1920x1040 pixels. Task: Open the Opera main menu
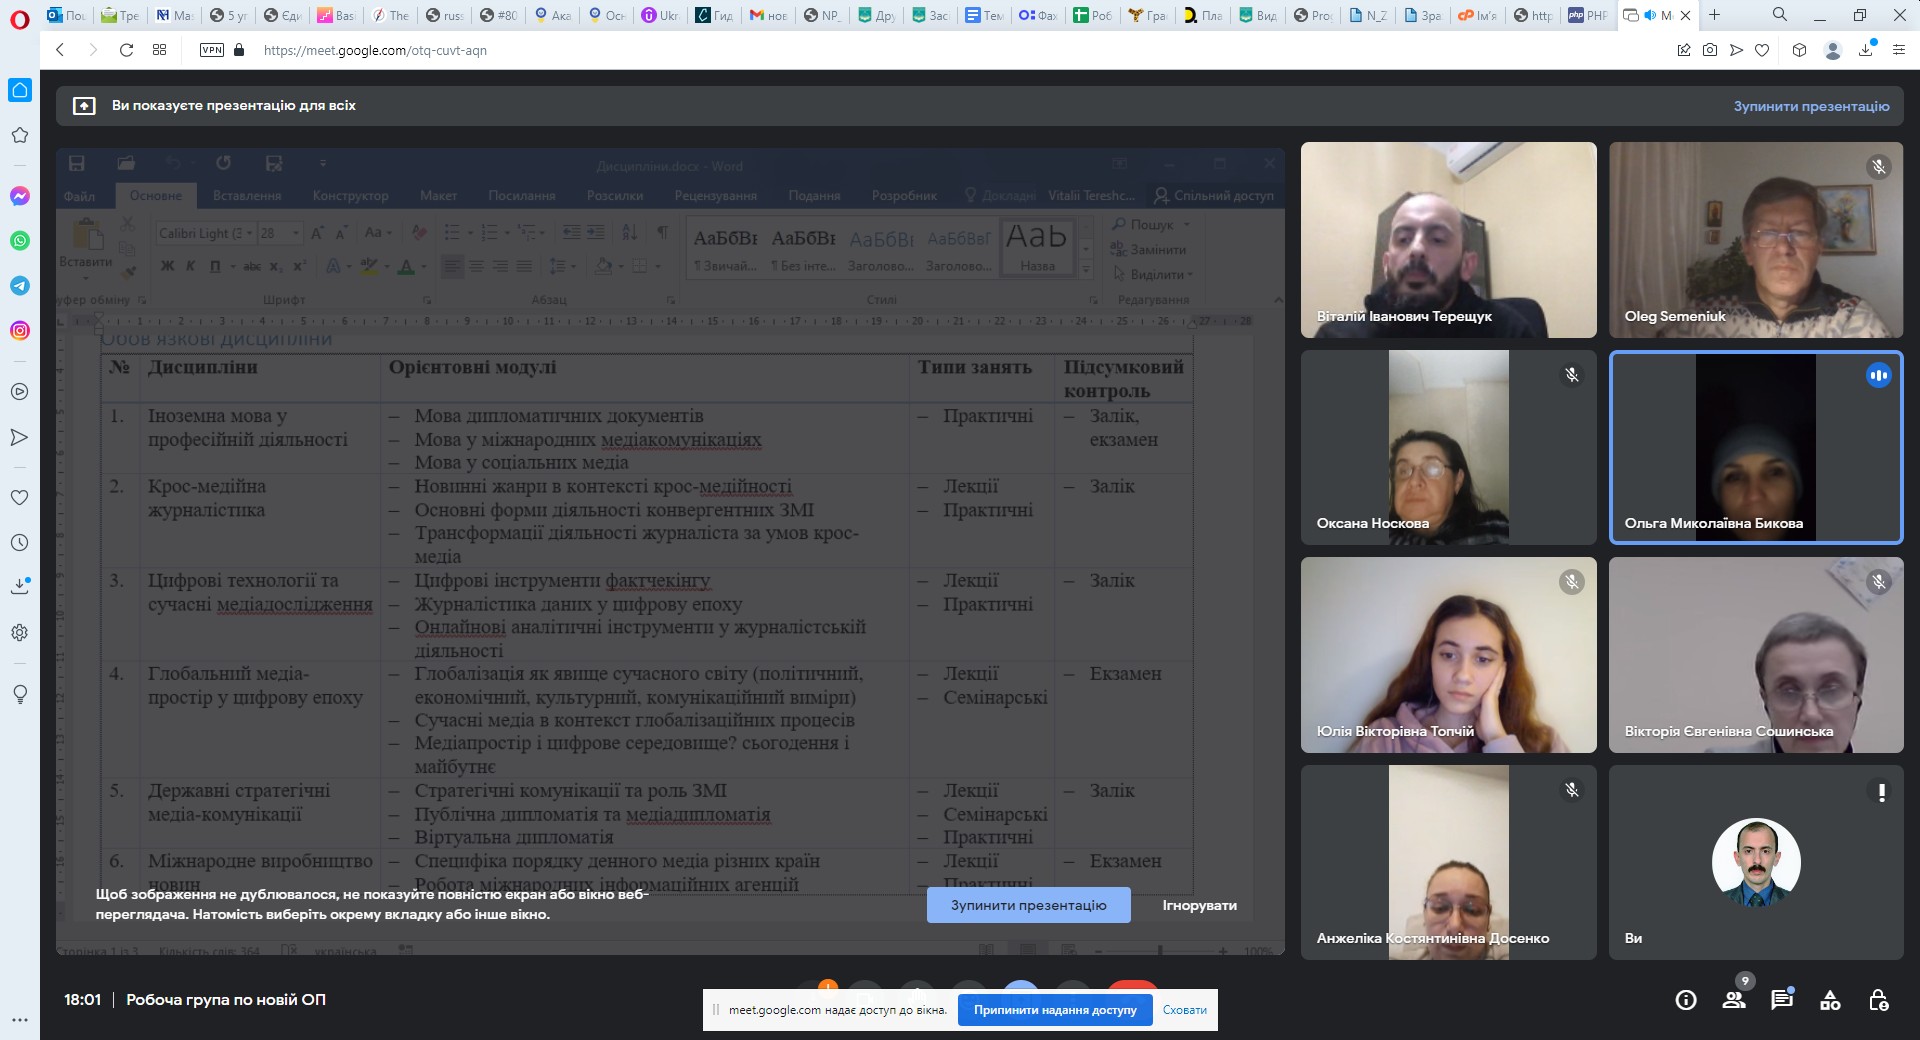tap(20, 17)
